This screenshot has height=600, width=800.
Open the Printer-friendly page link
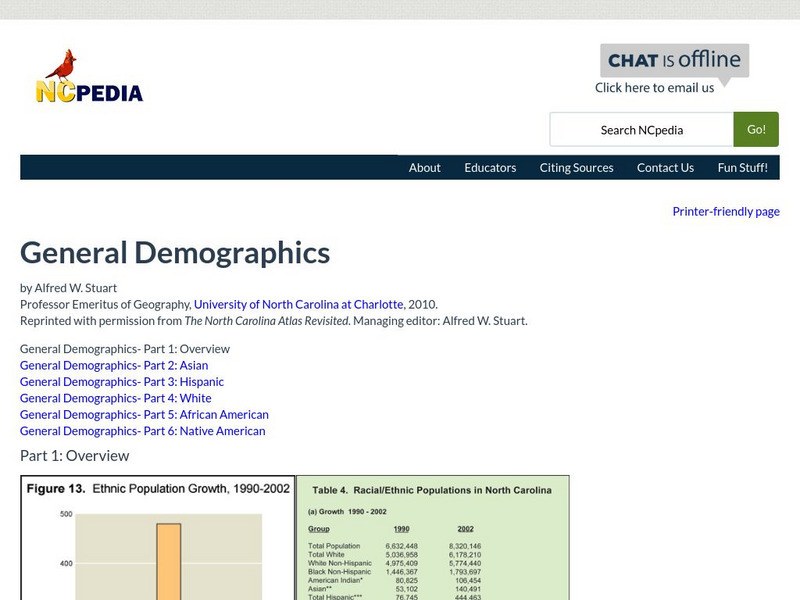727,211
